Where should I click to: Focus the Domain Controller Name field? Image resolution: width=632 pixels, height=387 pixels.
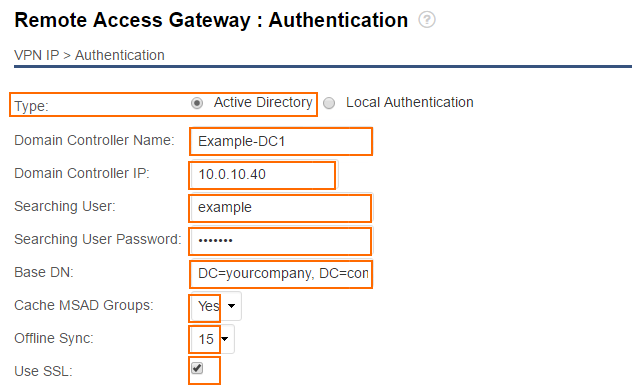click(x=281, y=141)
